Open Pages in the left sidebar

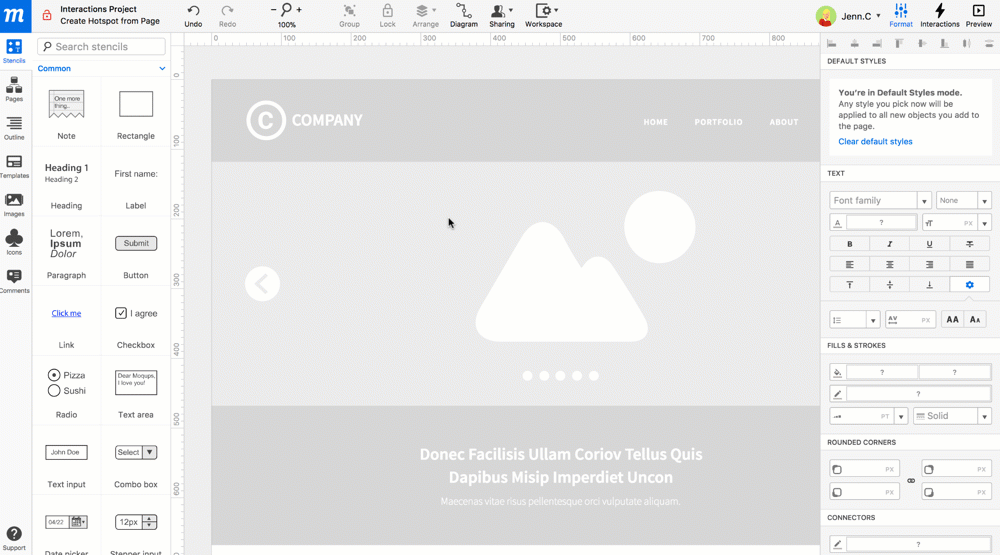[14, 90]
